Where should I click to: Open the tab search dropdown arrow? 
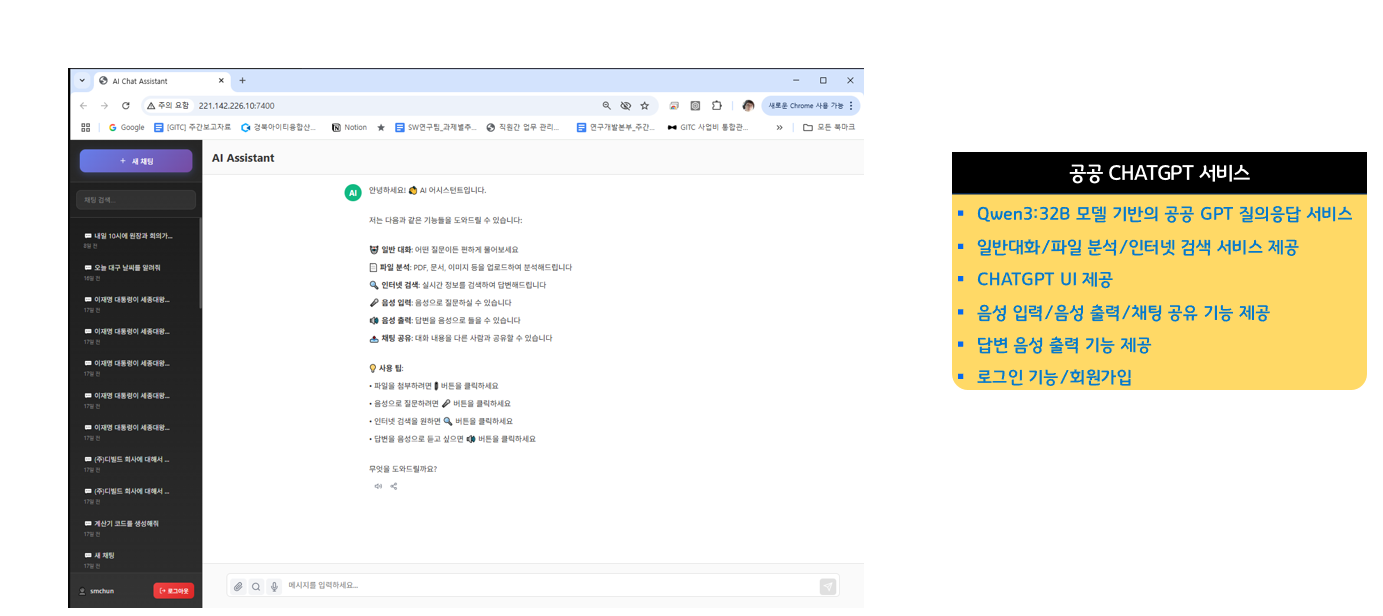coord(82,81)
